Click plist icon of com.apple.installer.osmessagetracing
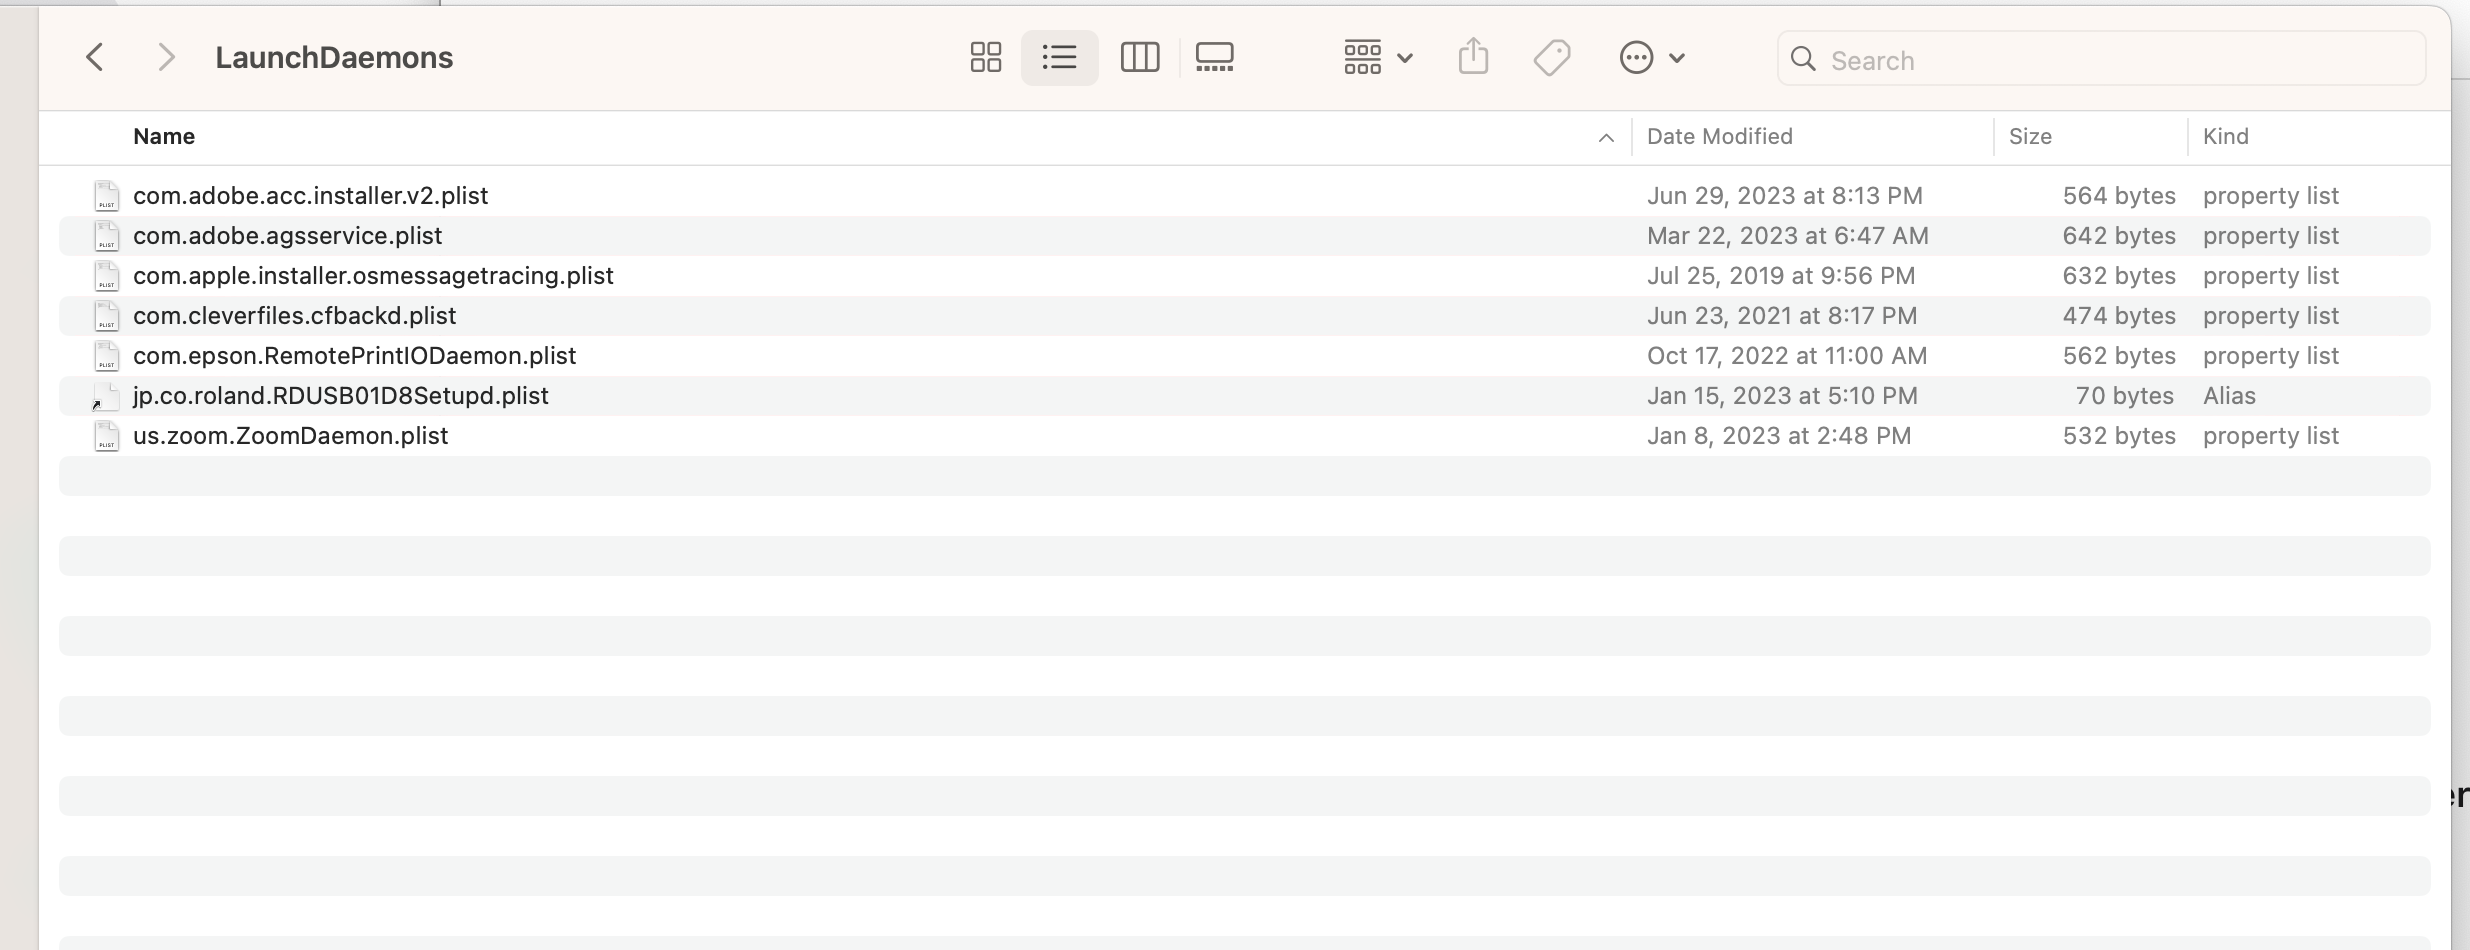This screenshot has width=2470, height=950. (x=106, y=276)
